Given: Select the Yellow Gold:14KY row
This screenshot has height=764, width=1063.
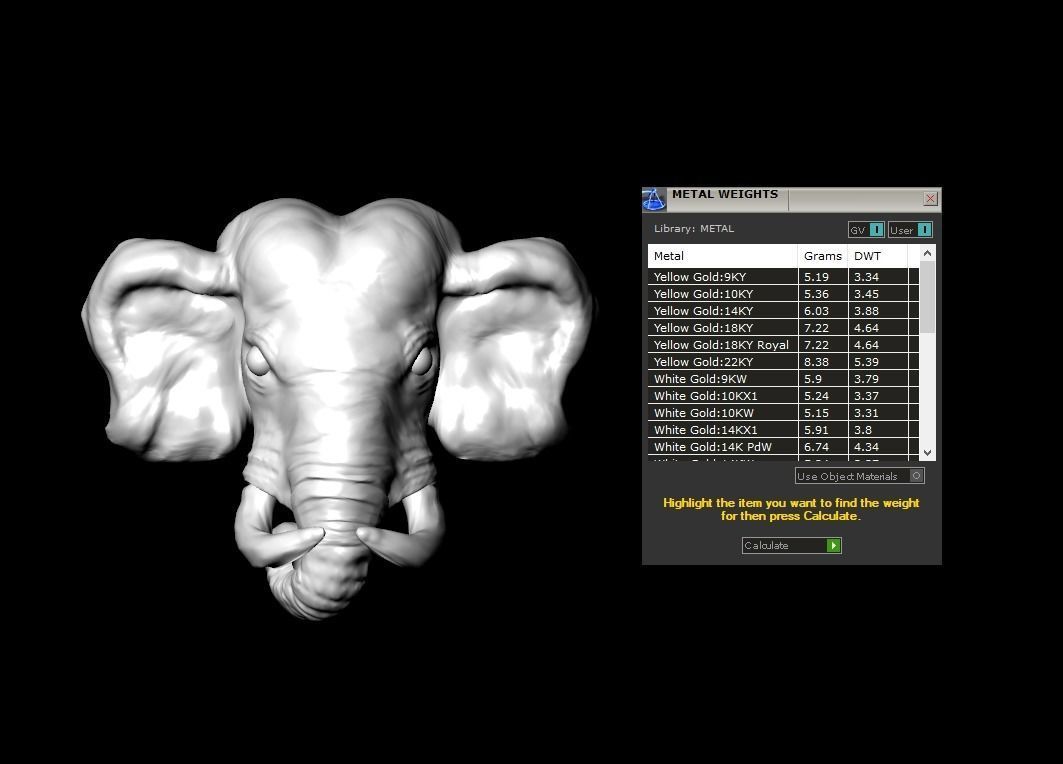Looking at the screenshot, I should 783,310.
